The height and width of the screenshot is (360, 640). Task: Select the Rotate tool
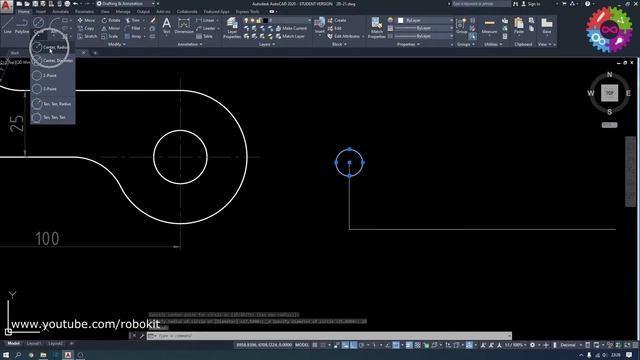(x=111, y=20)
